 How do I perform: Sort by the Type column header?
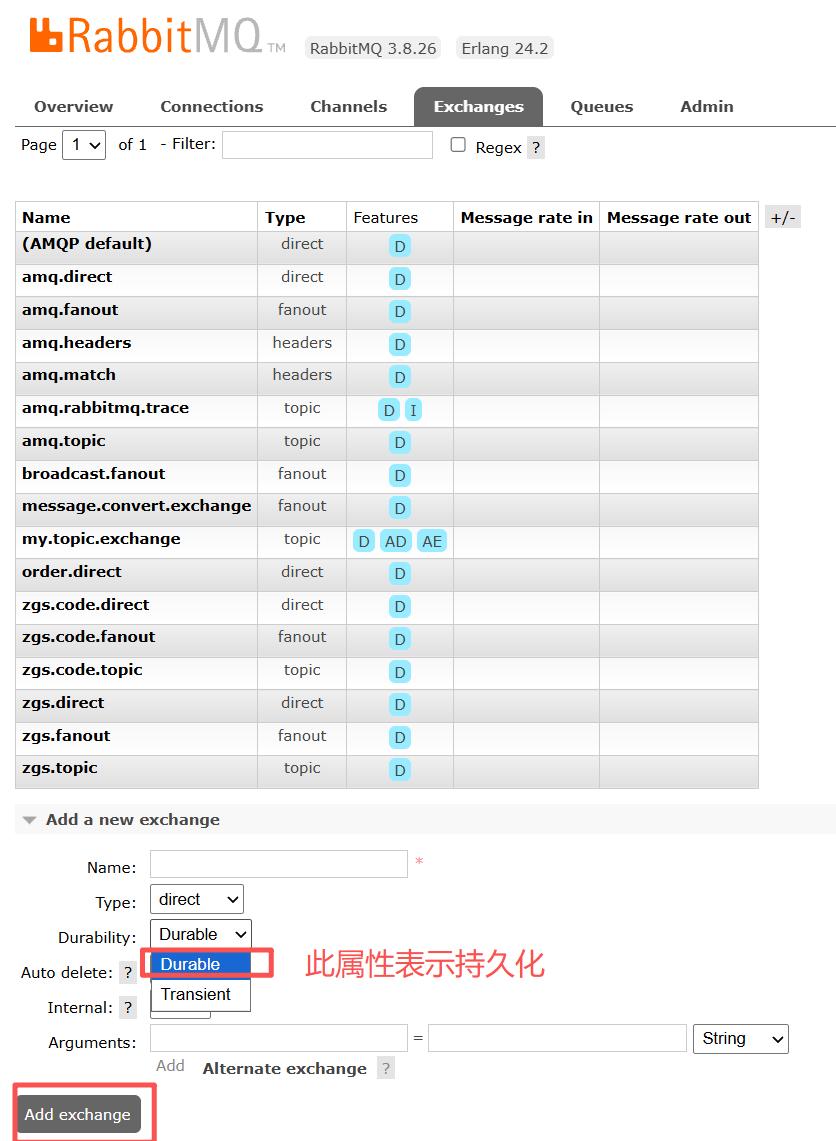click(285, 218)
